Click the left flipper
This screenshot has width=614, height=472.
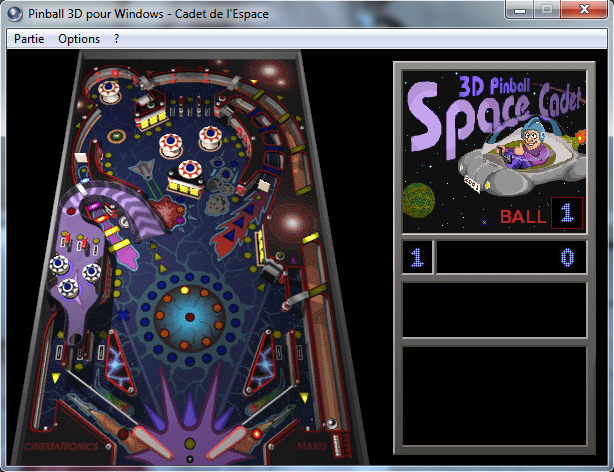point(152,442)
